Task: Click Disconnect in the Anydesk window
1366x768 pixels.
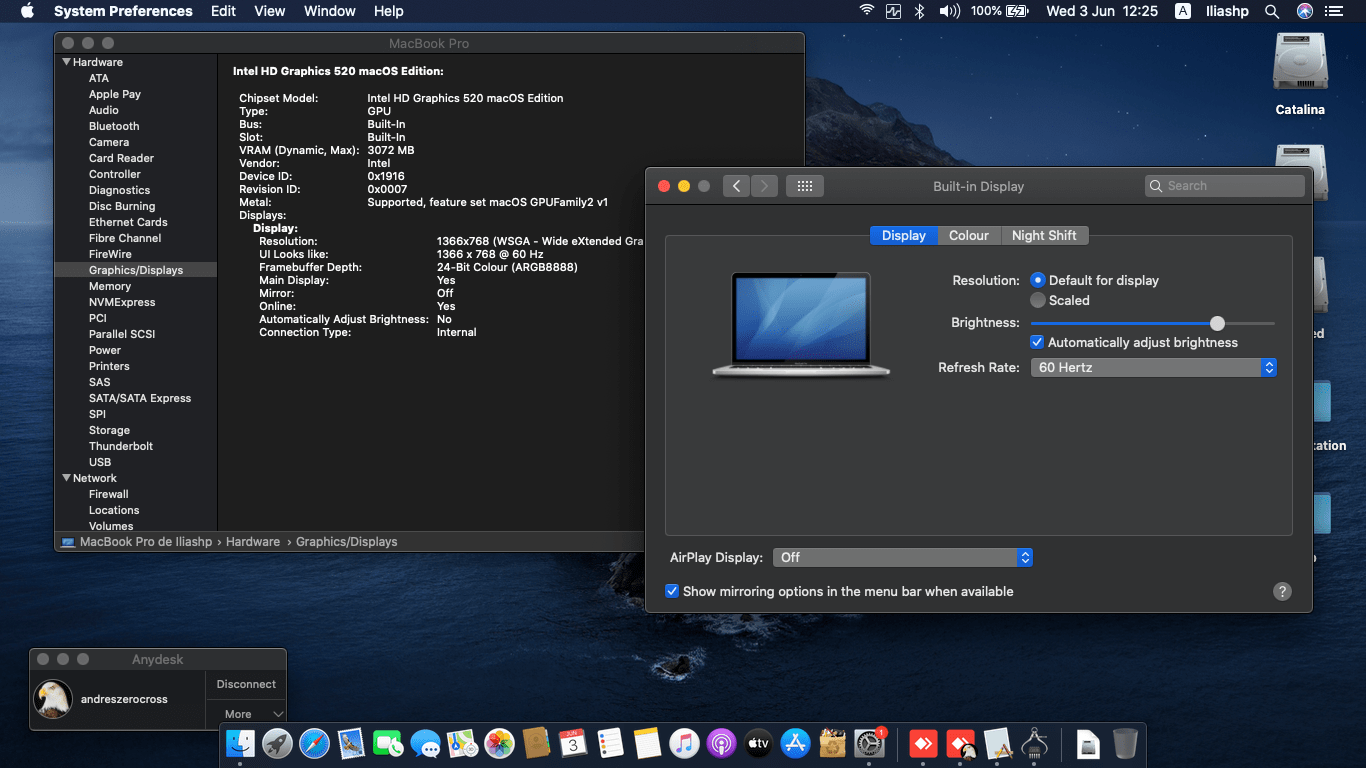Action: 246,685
